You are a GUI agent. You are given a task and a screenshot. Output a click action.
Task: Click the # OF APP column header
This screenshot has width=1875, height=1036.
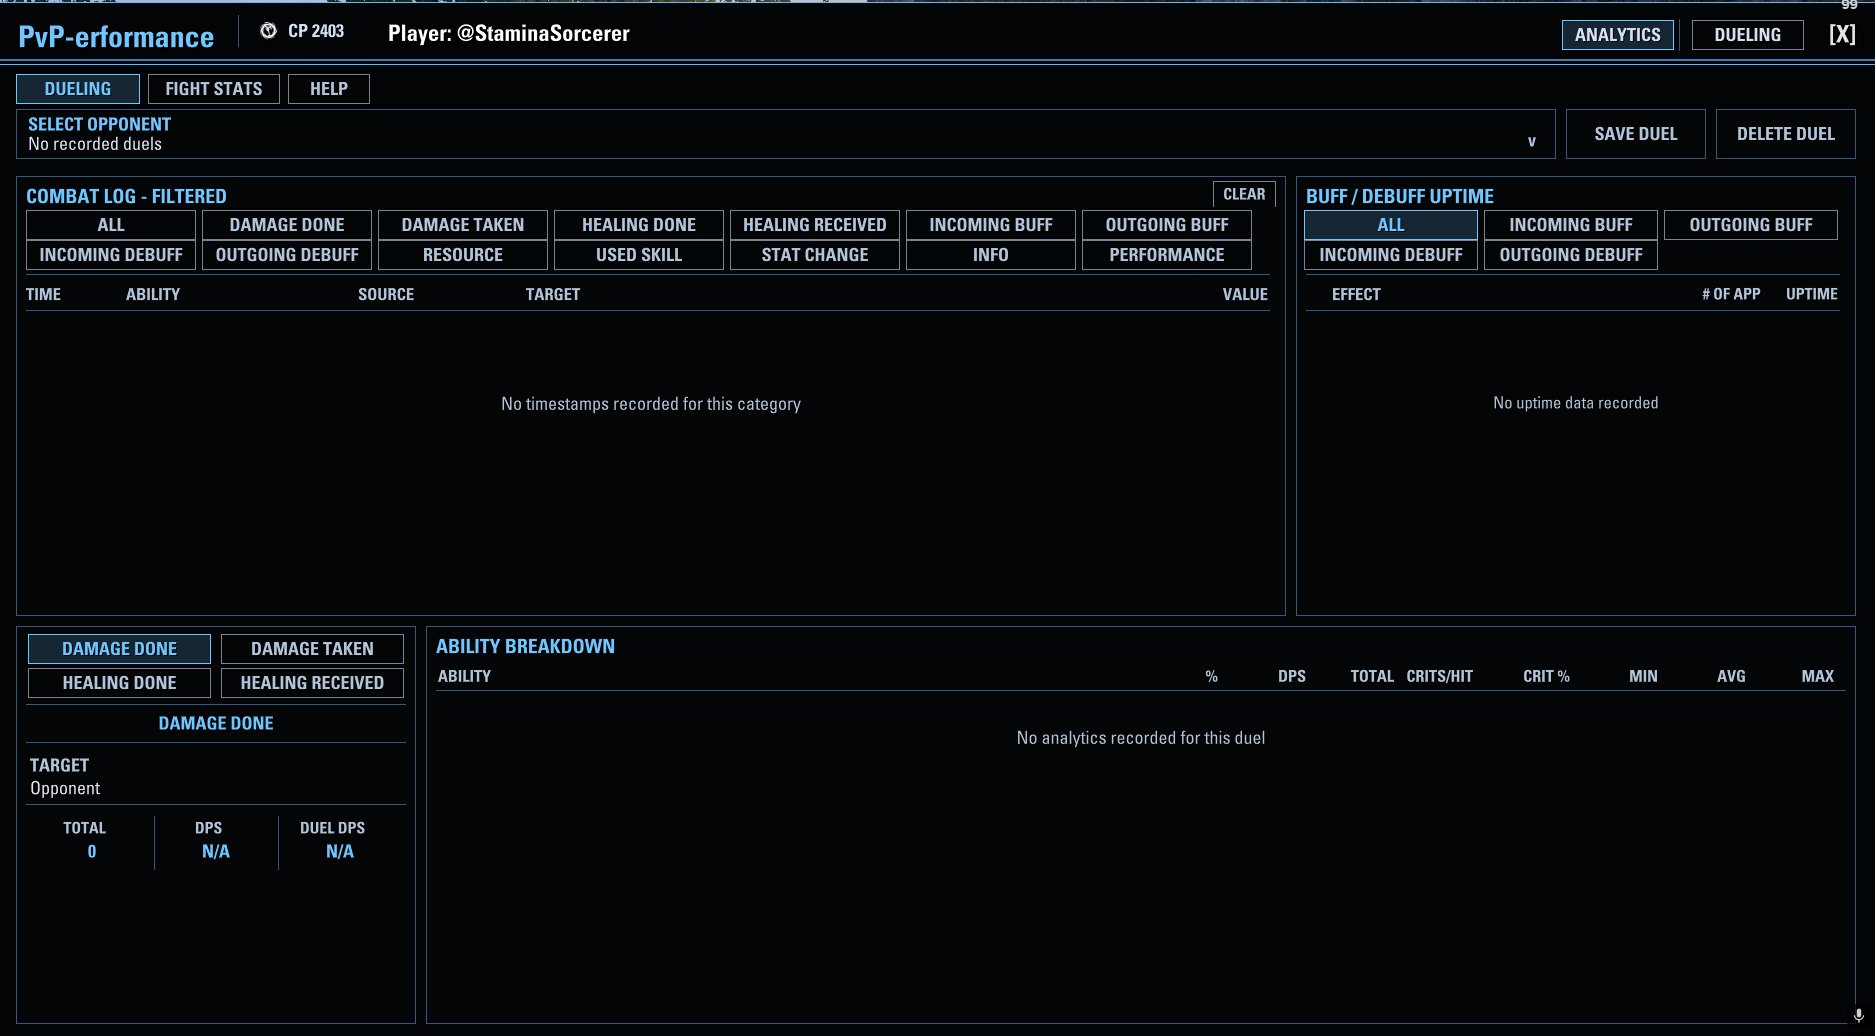coord(1731,294)
